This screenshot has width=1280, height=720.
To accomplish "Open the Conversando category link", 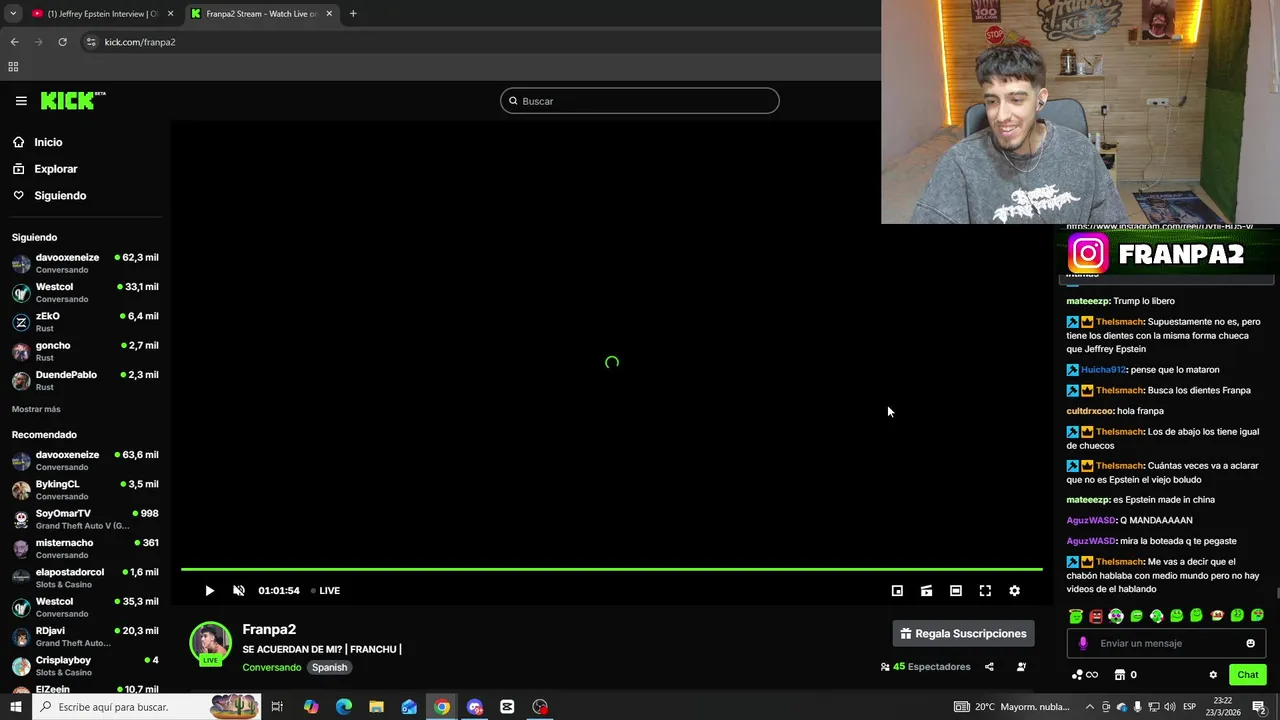I will [271, 667].
